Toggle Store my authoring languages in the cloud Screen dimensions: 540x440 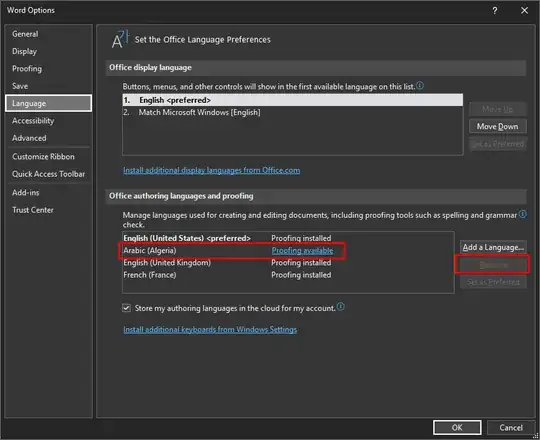coord(126,308)
